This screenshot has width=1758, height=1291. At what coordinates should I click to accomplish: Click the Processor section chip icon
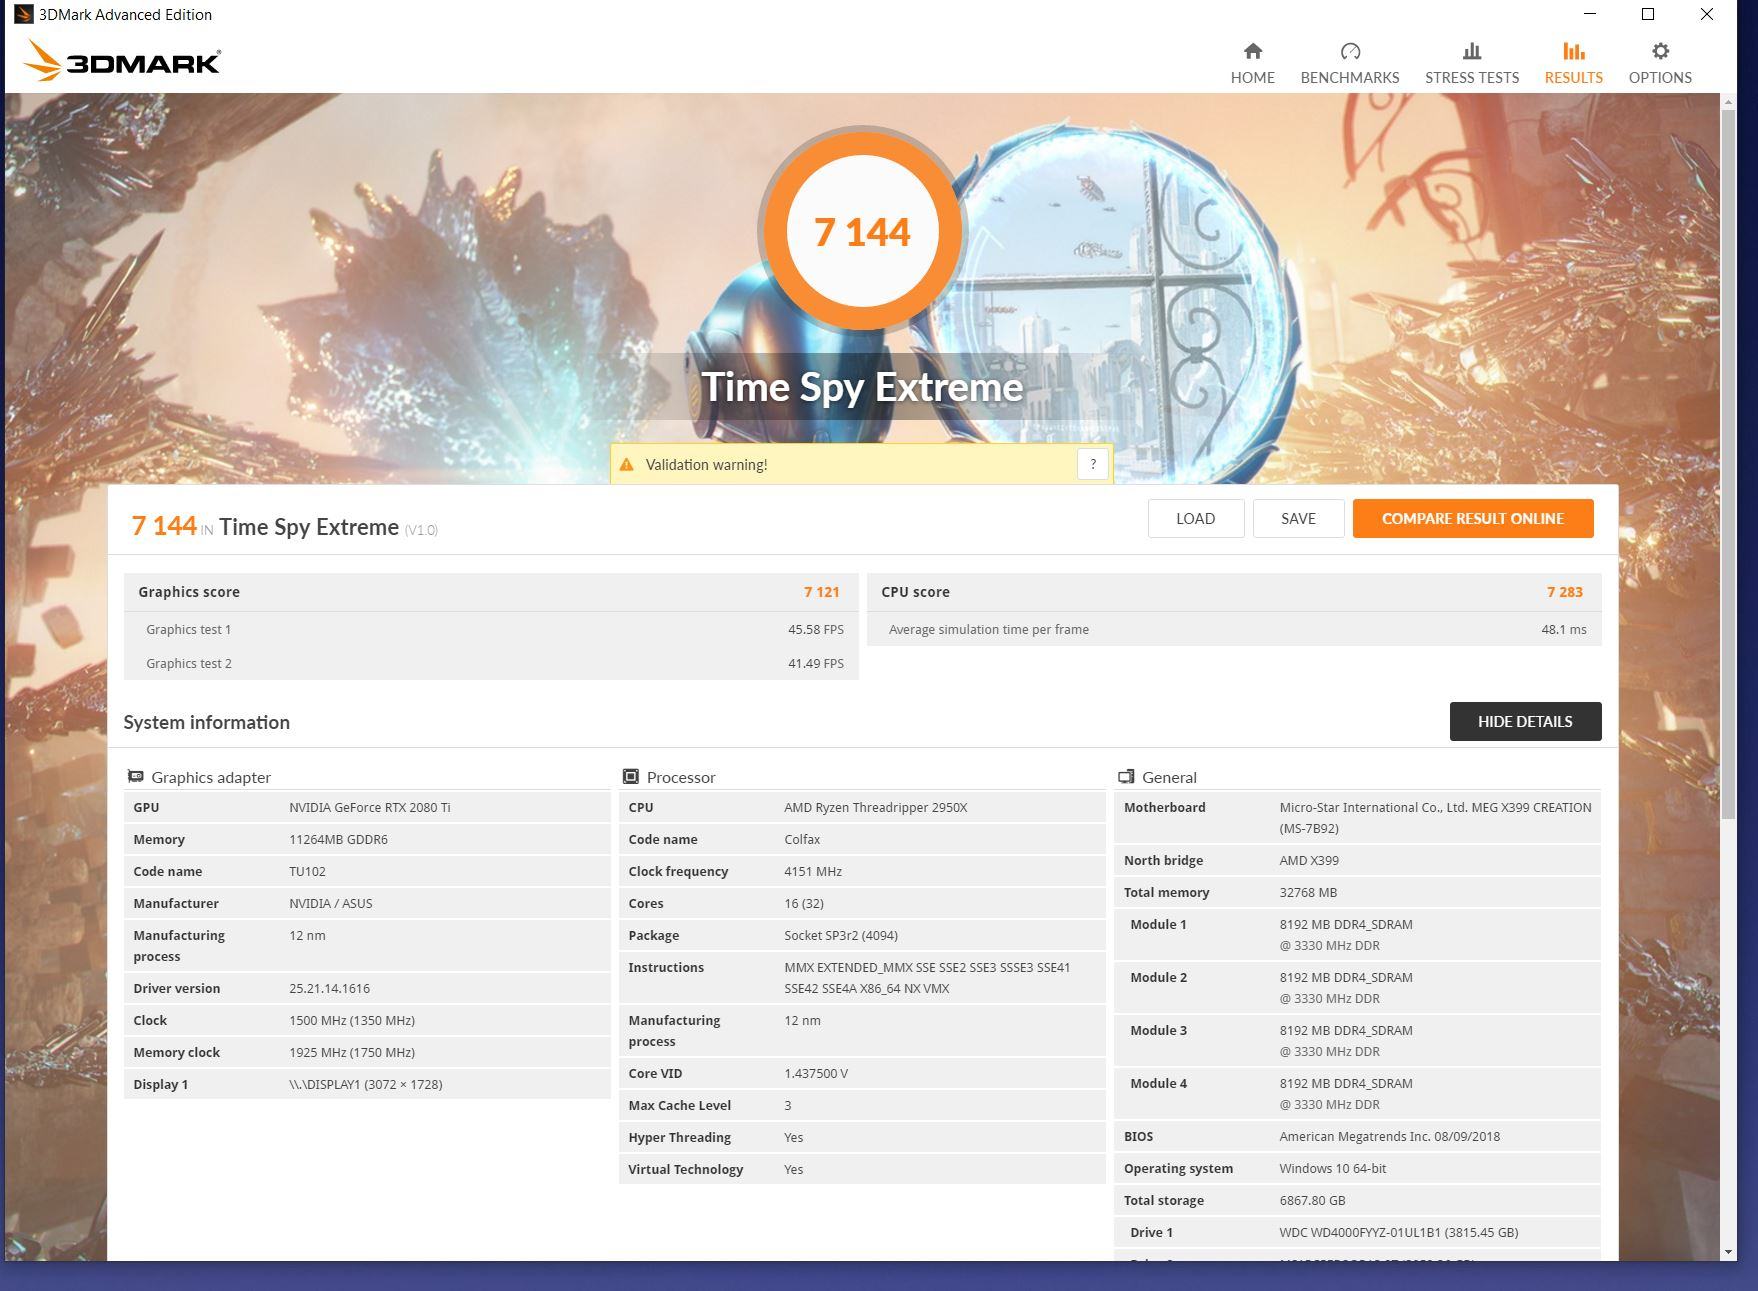pos(630,777)
